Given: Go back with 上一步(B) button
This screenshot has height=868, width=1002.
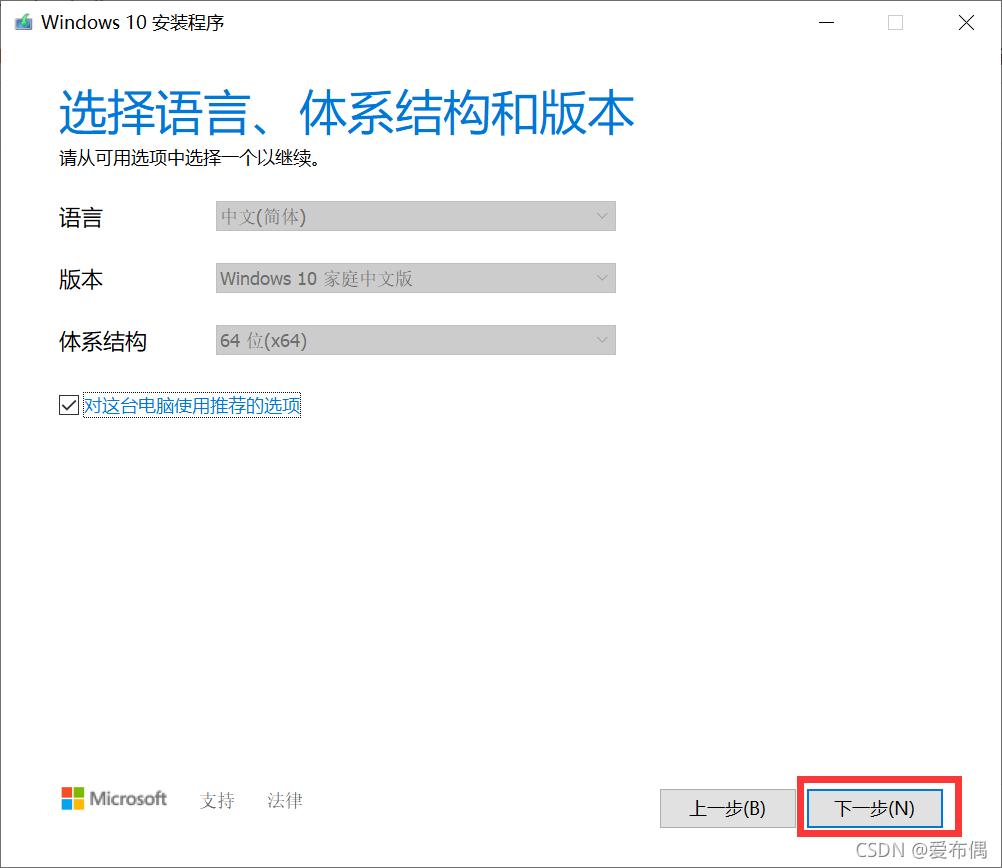Looking at the screenshot, I should pyautogui.click(x=727, y=809).
